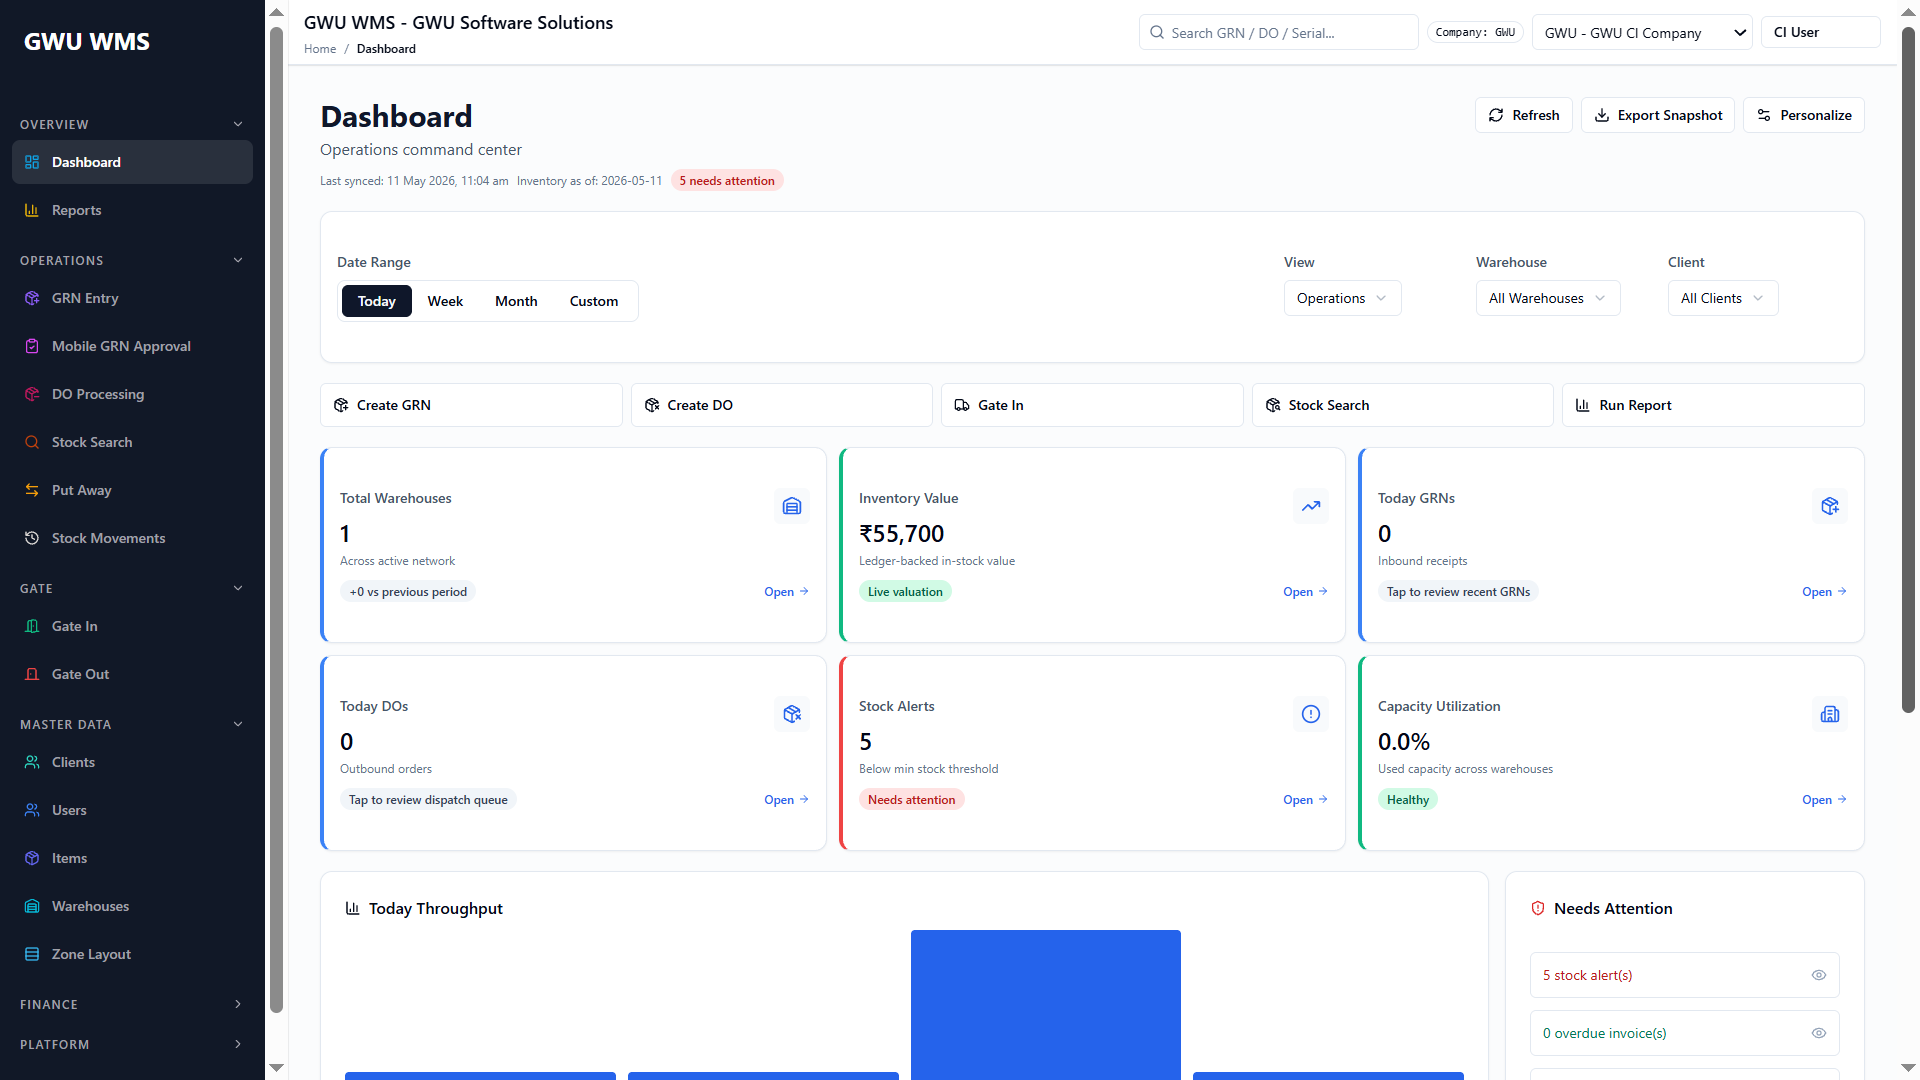Viewport: 1920px width, 1080px height.
Task: Select the Week date range
Action: [x=445, y=301]
